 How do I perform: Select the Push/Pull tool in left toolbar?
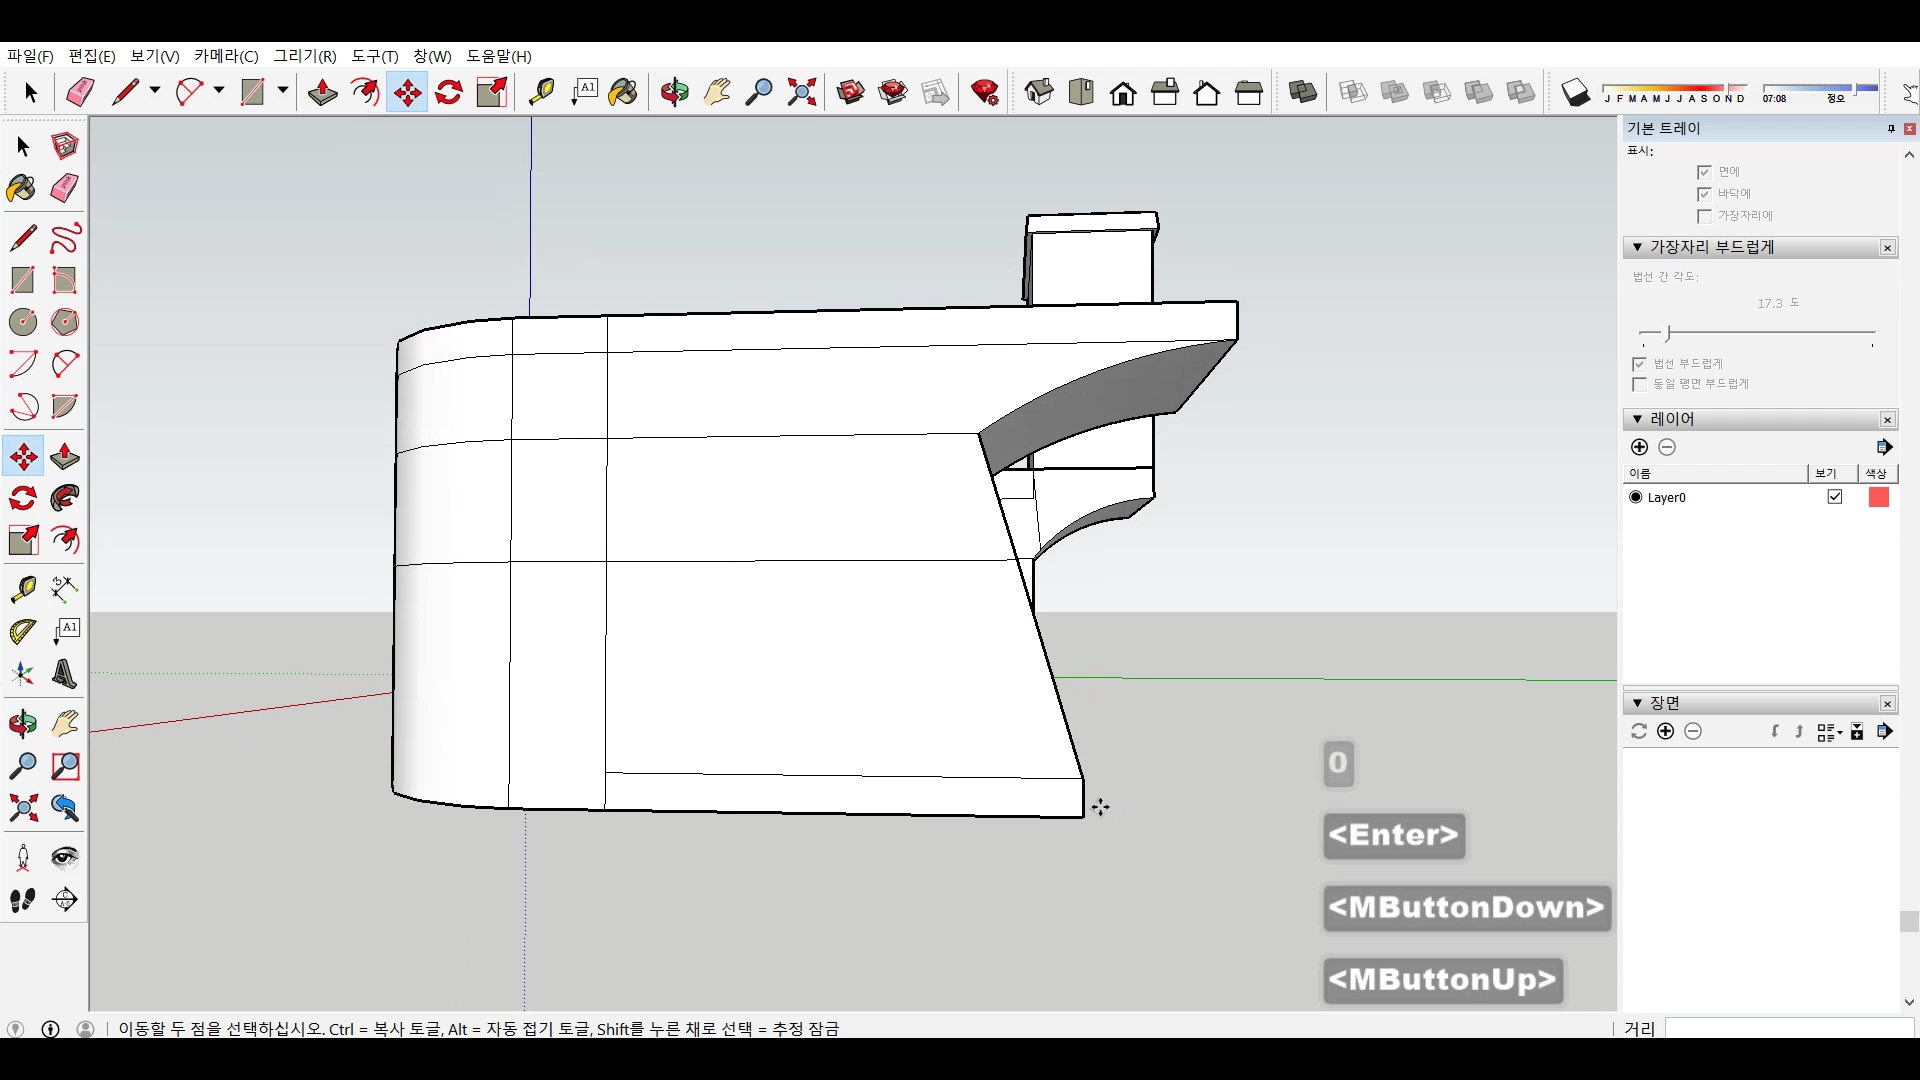65,457
